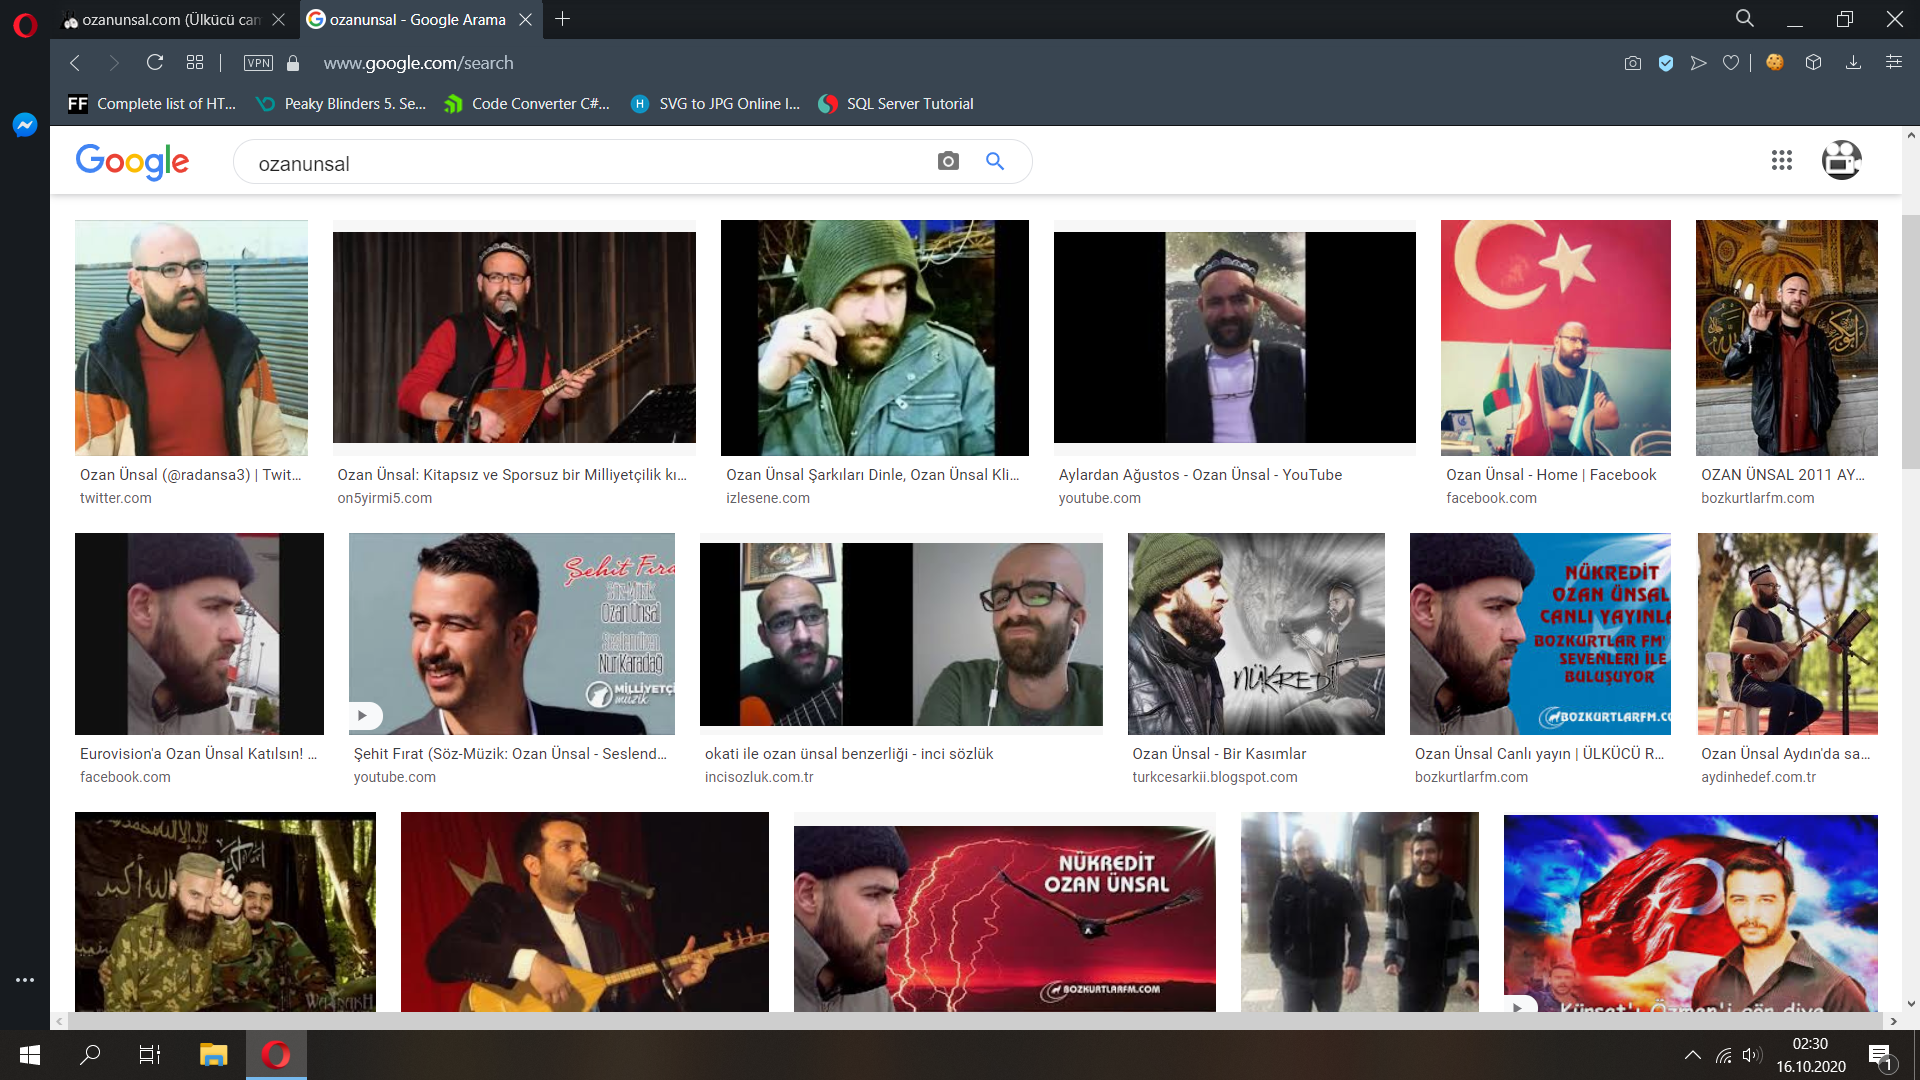Open the incisozluk.com.tr comparison image
This screenshot has height=1080, width=1920.
point(901,634)
